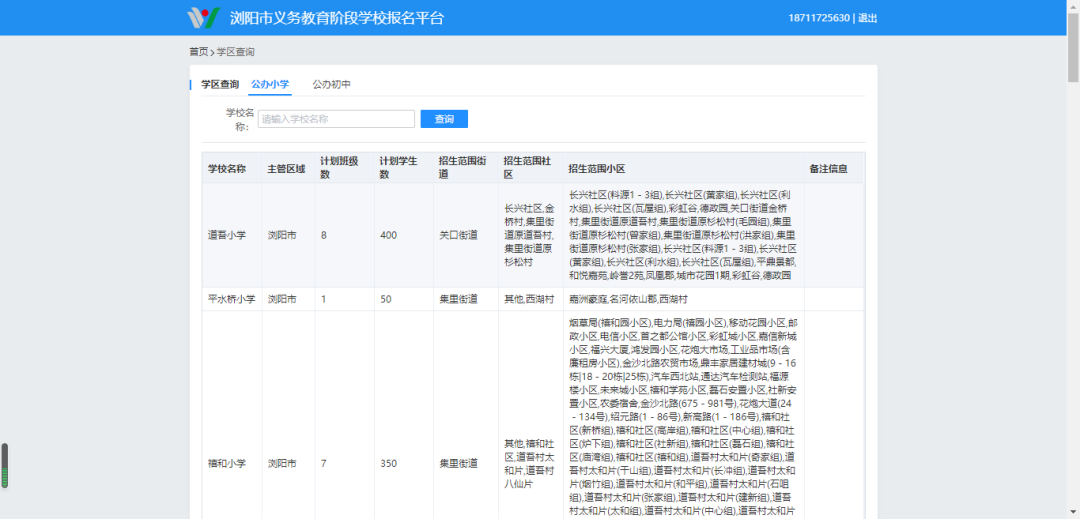Screen dimensions: 1080x519
Task: Click the 退出 logout link
Action: click(868, 19)
